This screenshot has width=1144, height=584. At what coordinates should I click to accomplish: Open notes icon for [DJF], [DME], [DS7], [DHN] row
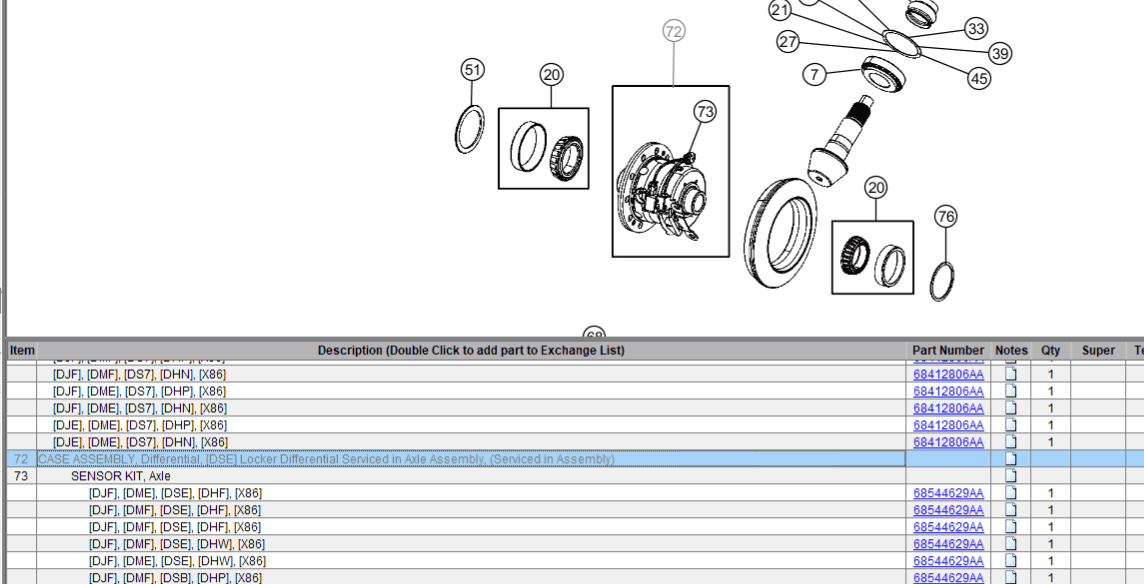1010,407
